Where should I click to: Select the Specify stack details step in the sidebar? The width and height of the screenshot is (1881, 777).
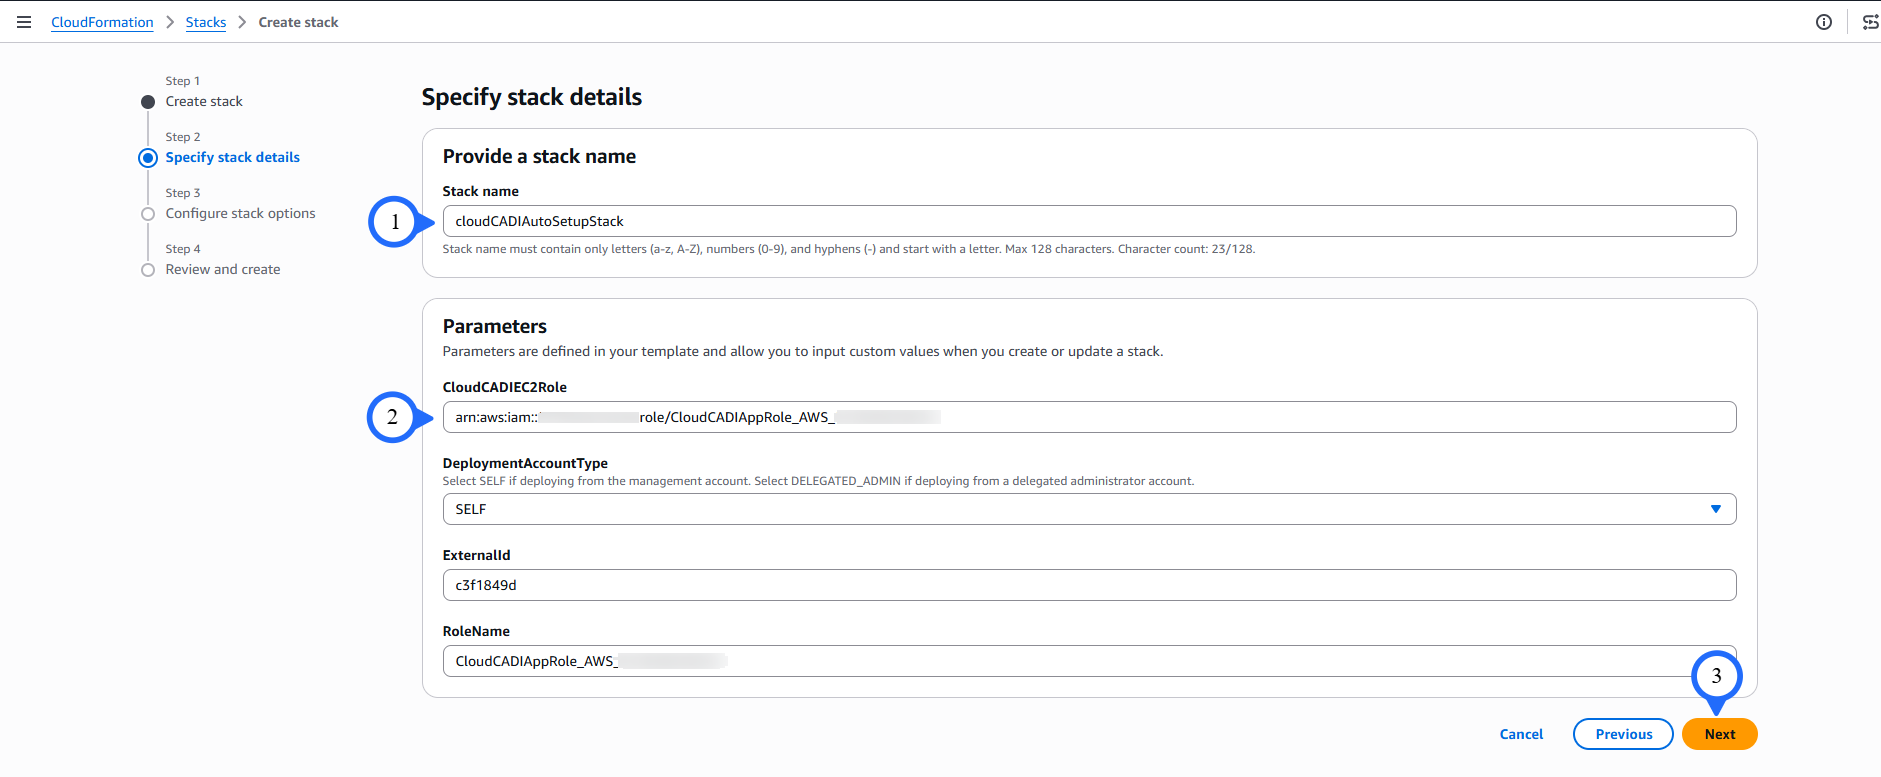coord(232,157)
